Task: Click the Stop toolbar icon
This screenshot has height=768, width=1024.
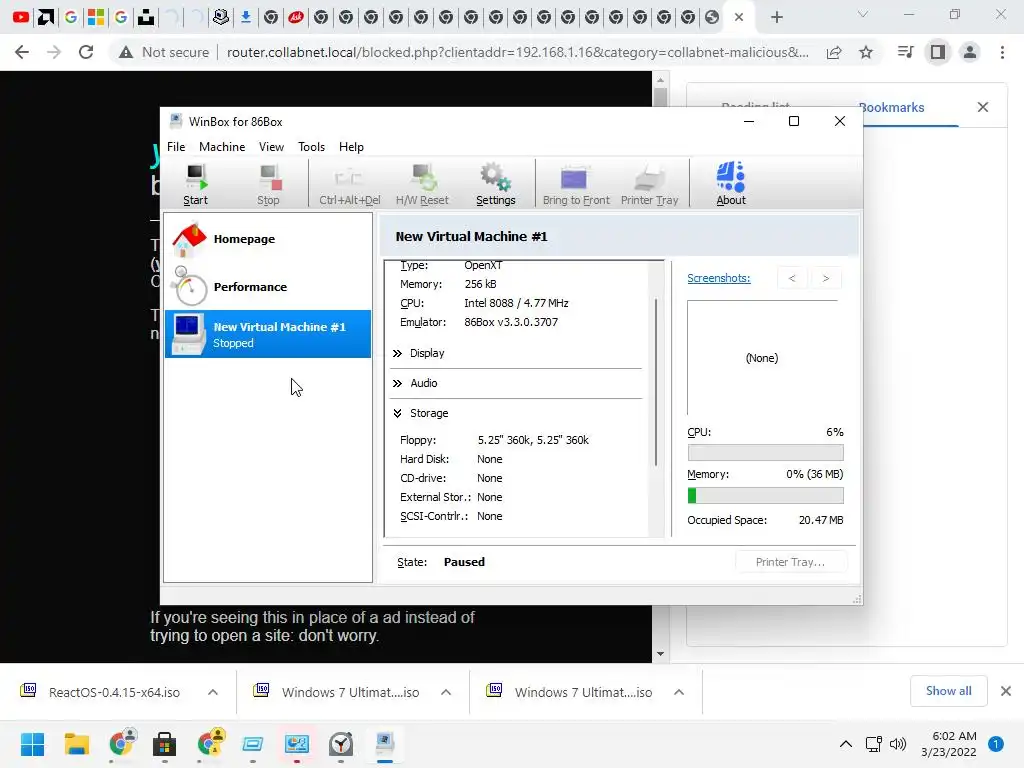Action: coord(268,184)
